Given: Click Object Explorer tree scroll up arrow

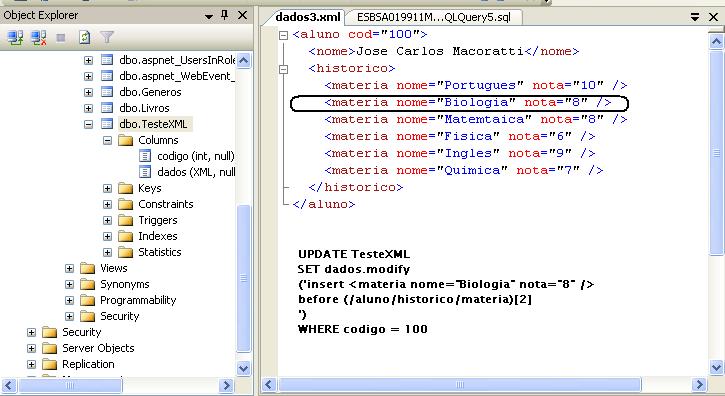Looking at the screenshot, I should pyautogui.click(x=243, y=60).
